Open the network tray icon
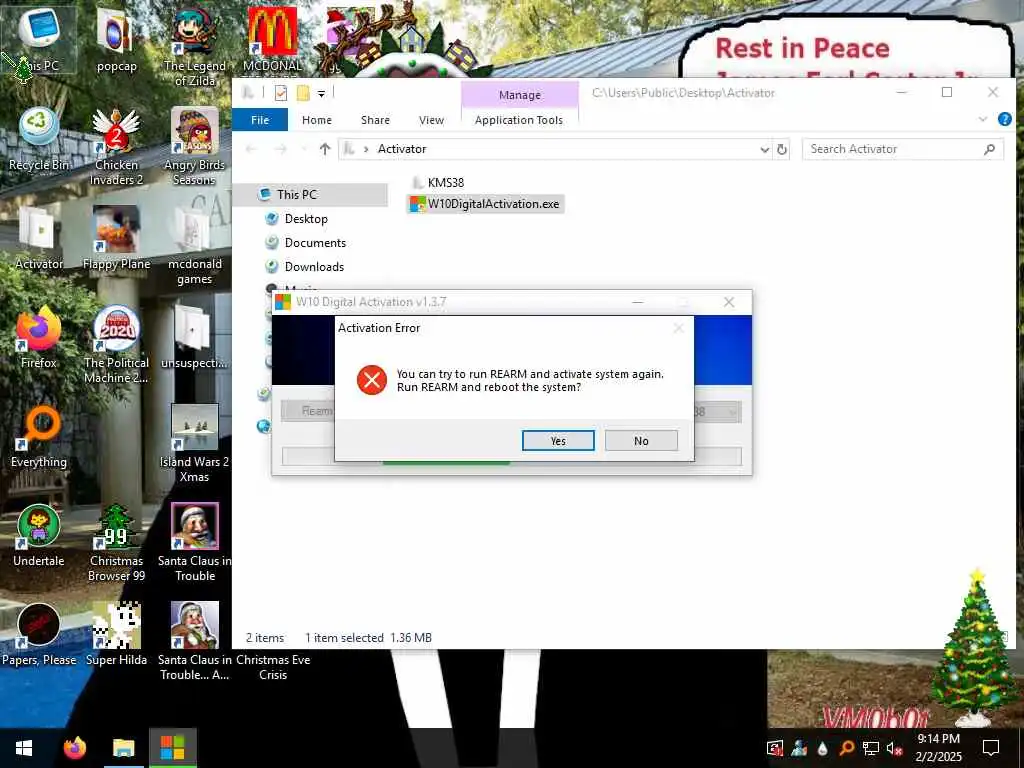 coord(871,748)
